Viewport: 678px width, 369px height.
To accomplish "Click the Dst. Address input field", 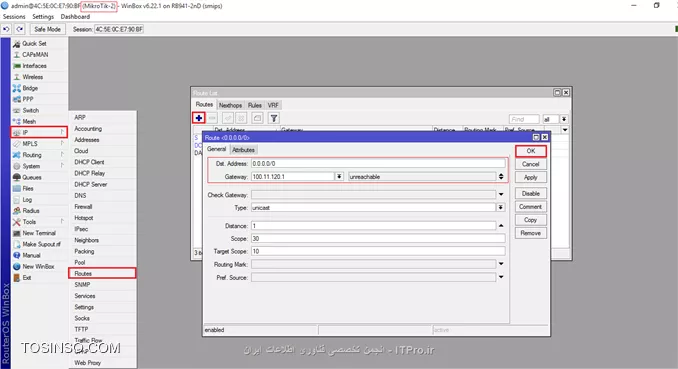I will [378, 164].
